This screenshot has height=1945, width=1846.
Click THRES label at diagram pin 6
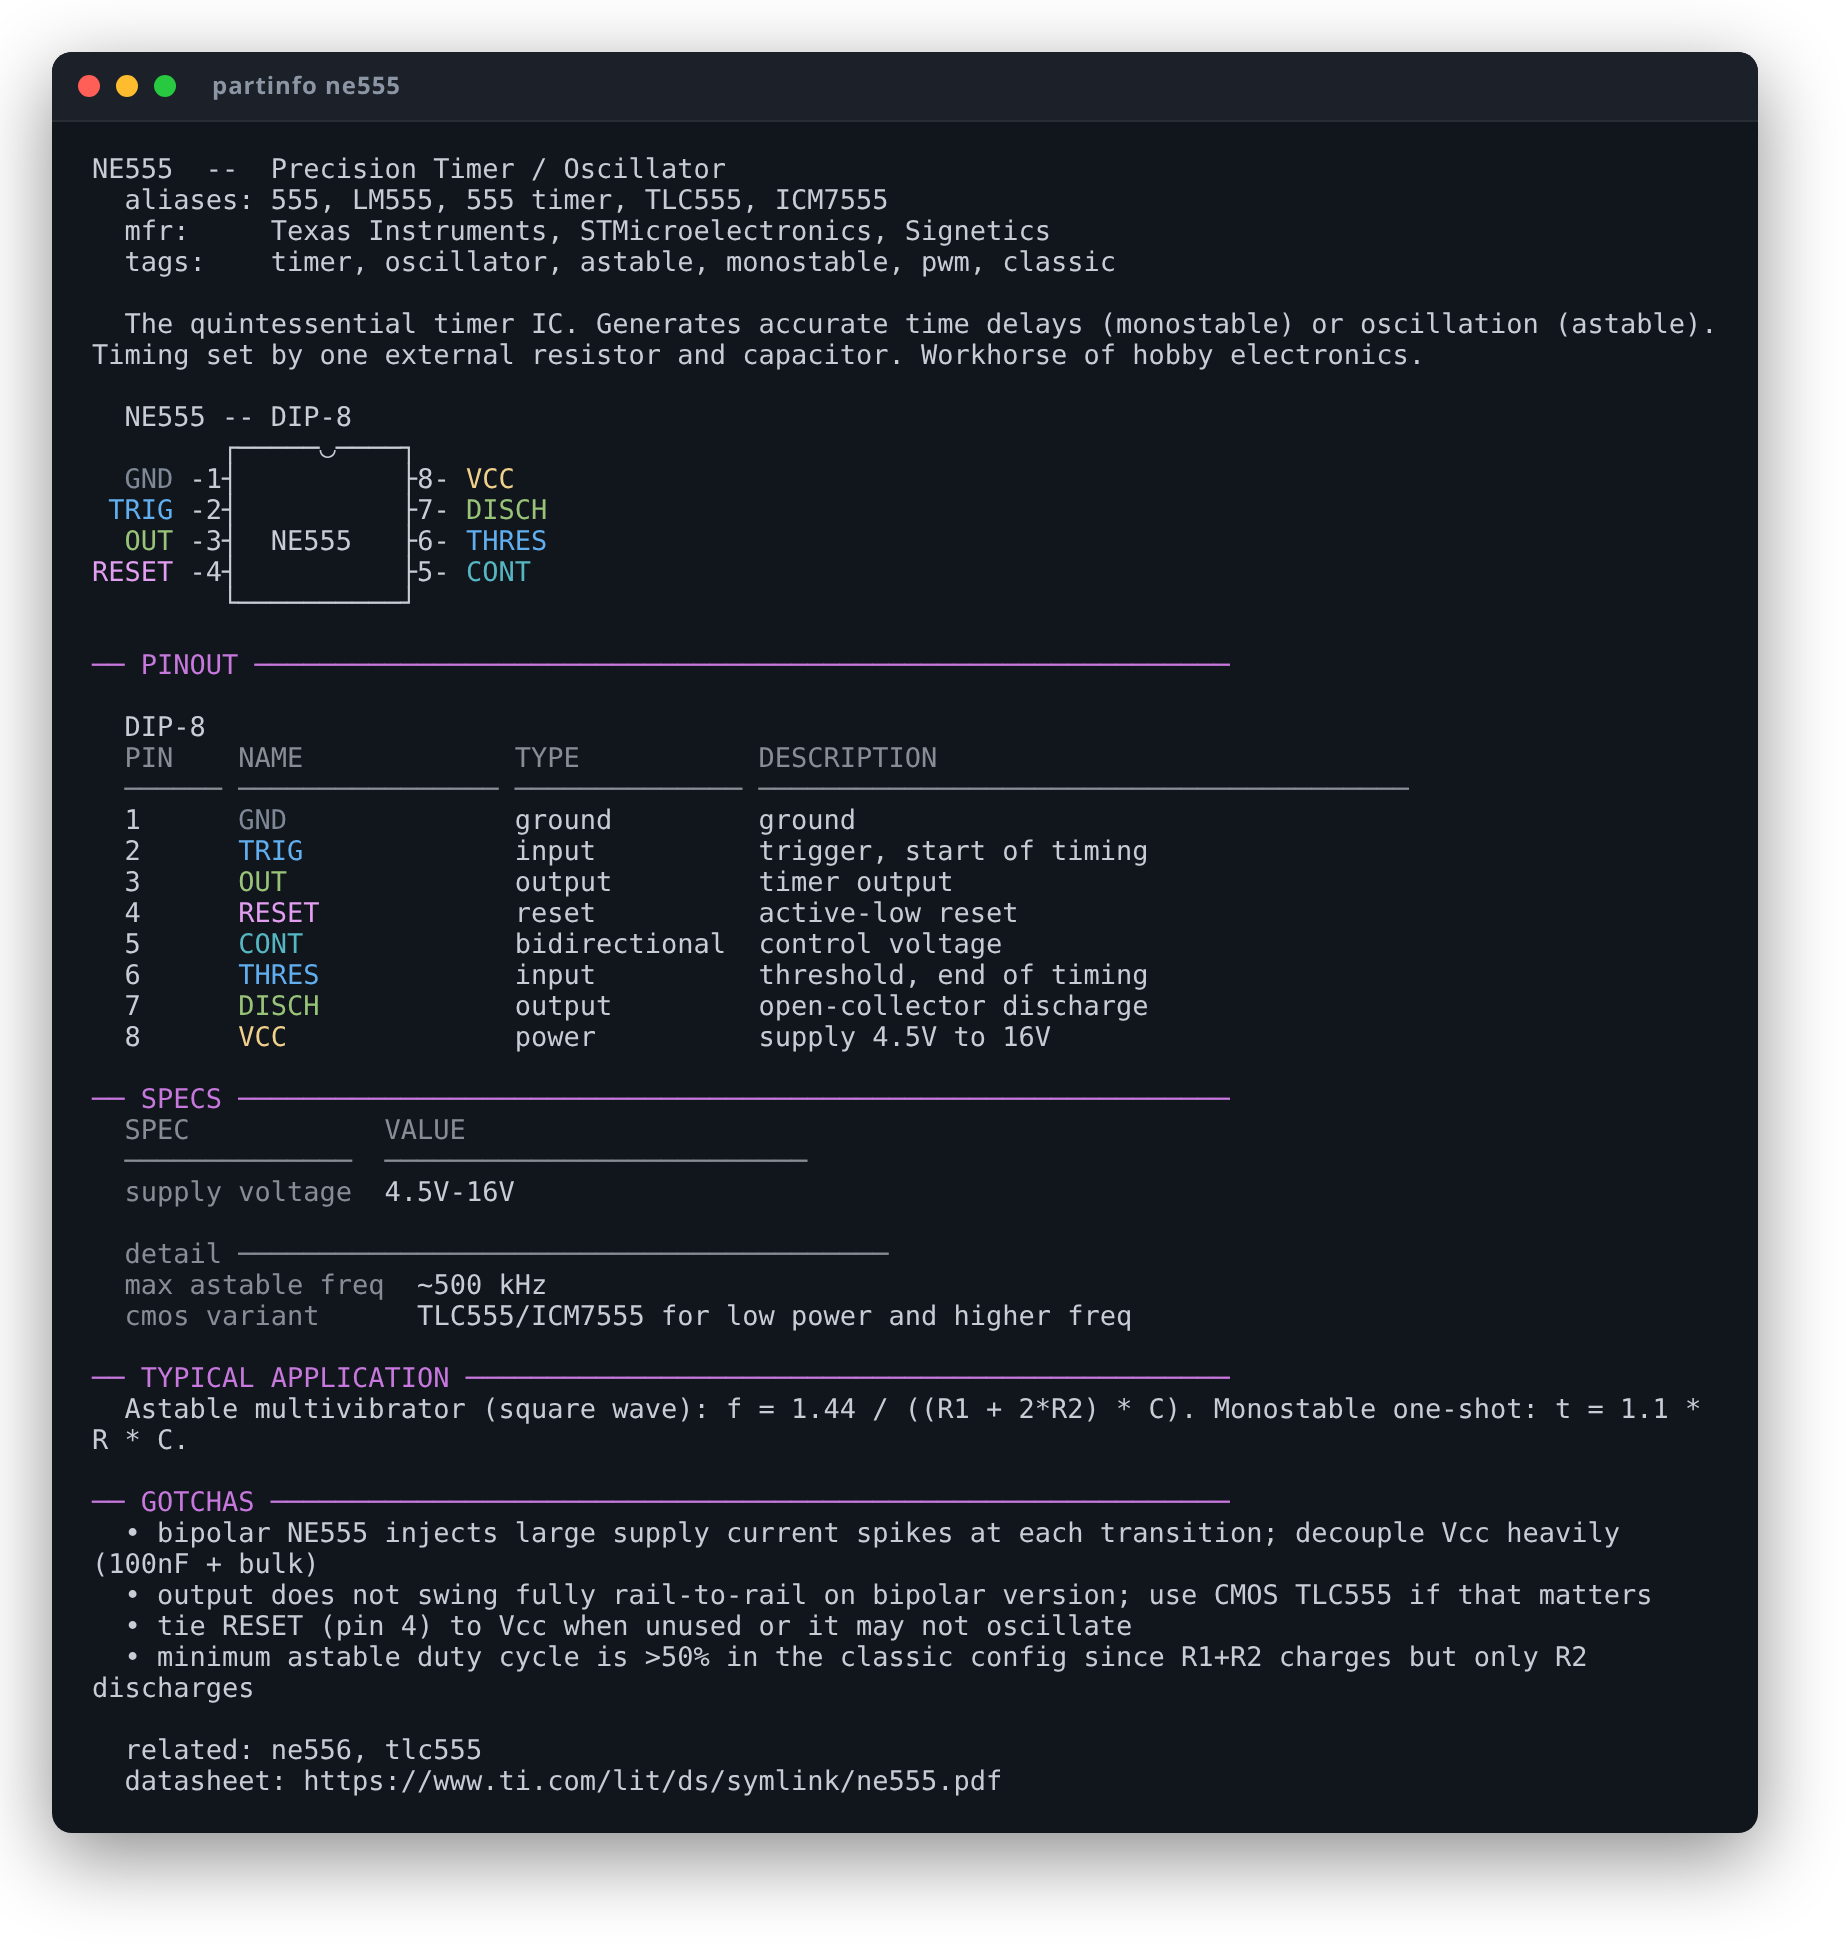coord(506,541)
